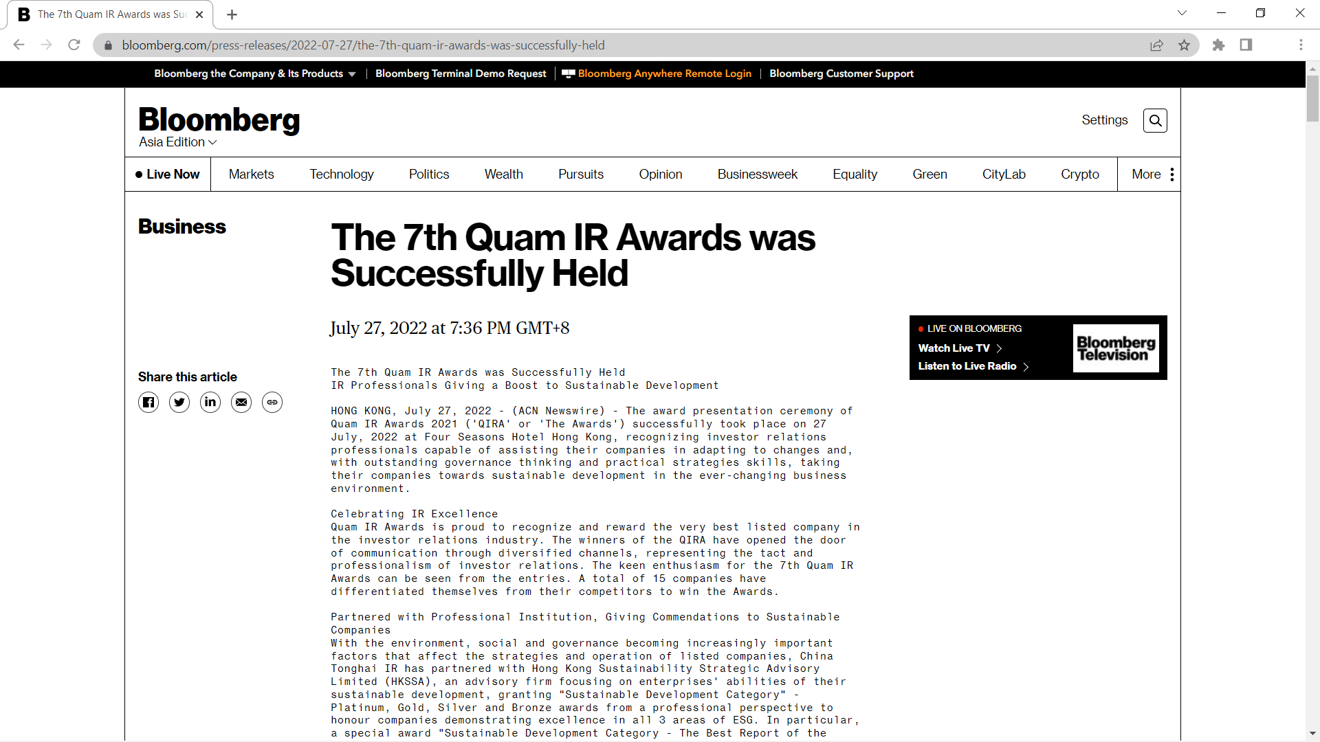Click the July 27, 2022 timestamp
This screenshot has width=1320, height=742.
449,328
